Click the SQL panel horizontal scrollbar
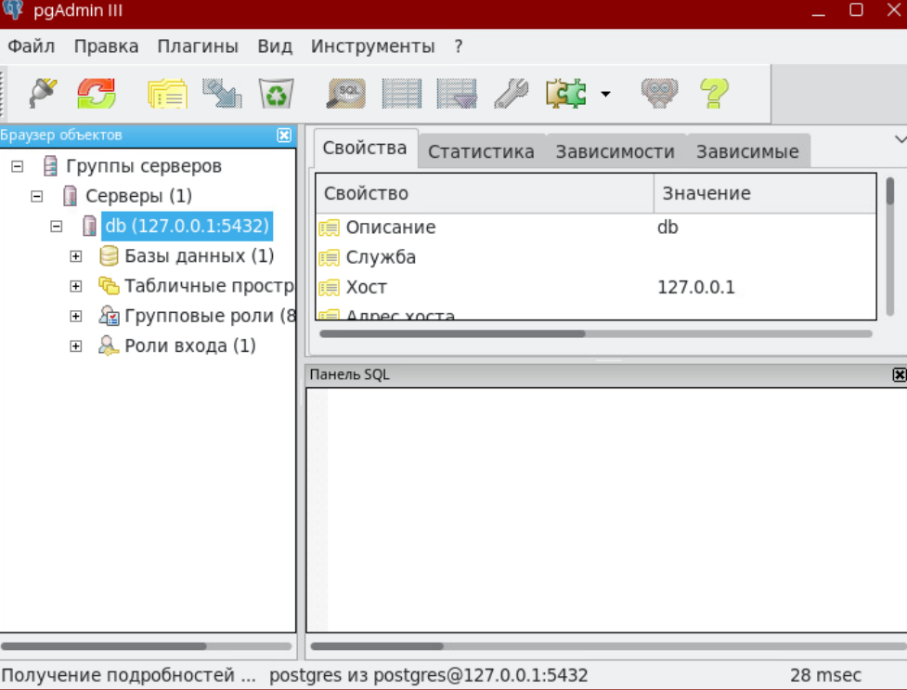This screenshot has width=907, height=690. pyautogui.click(x=608, y=646)
